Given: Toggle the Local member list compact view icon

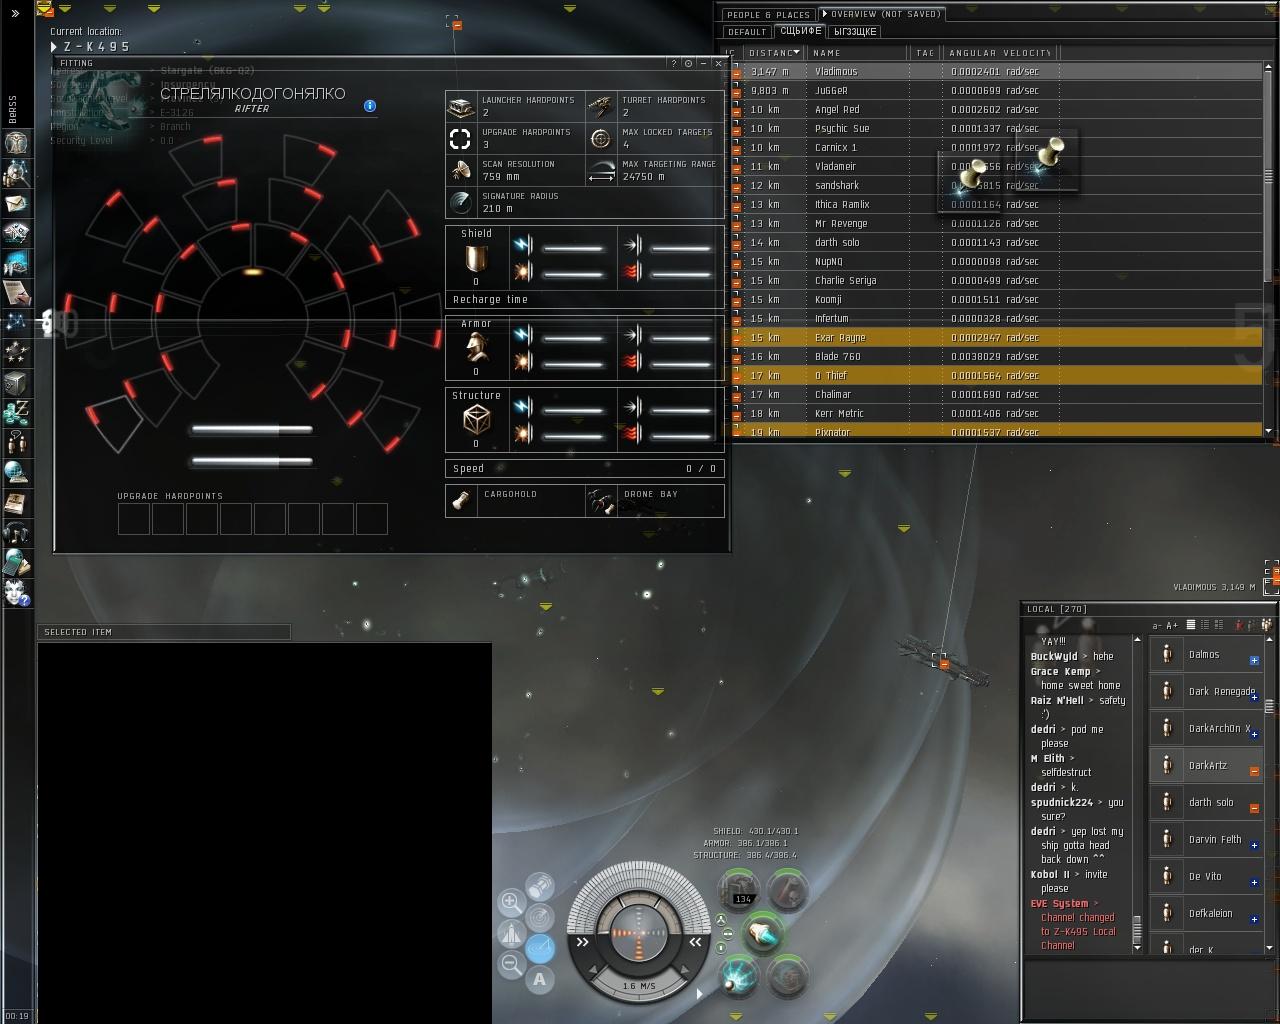Looking at the screenshot, I should pos(1206,625).
